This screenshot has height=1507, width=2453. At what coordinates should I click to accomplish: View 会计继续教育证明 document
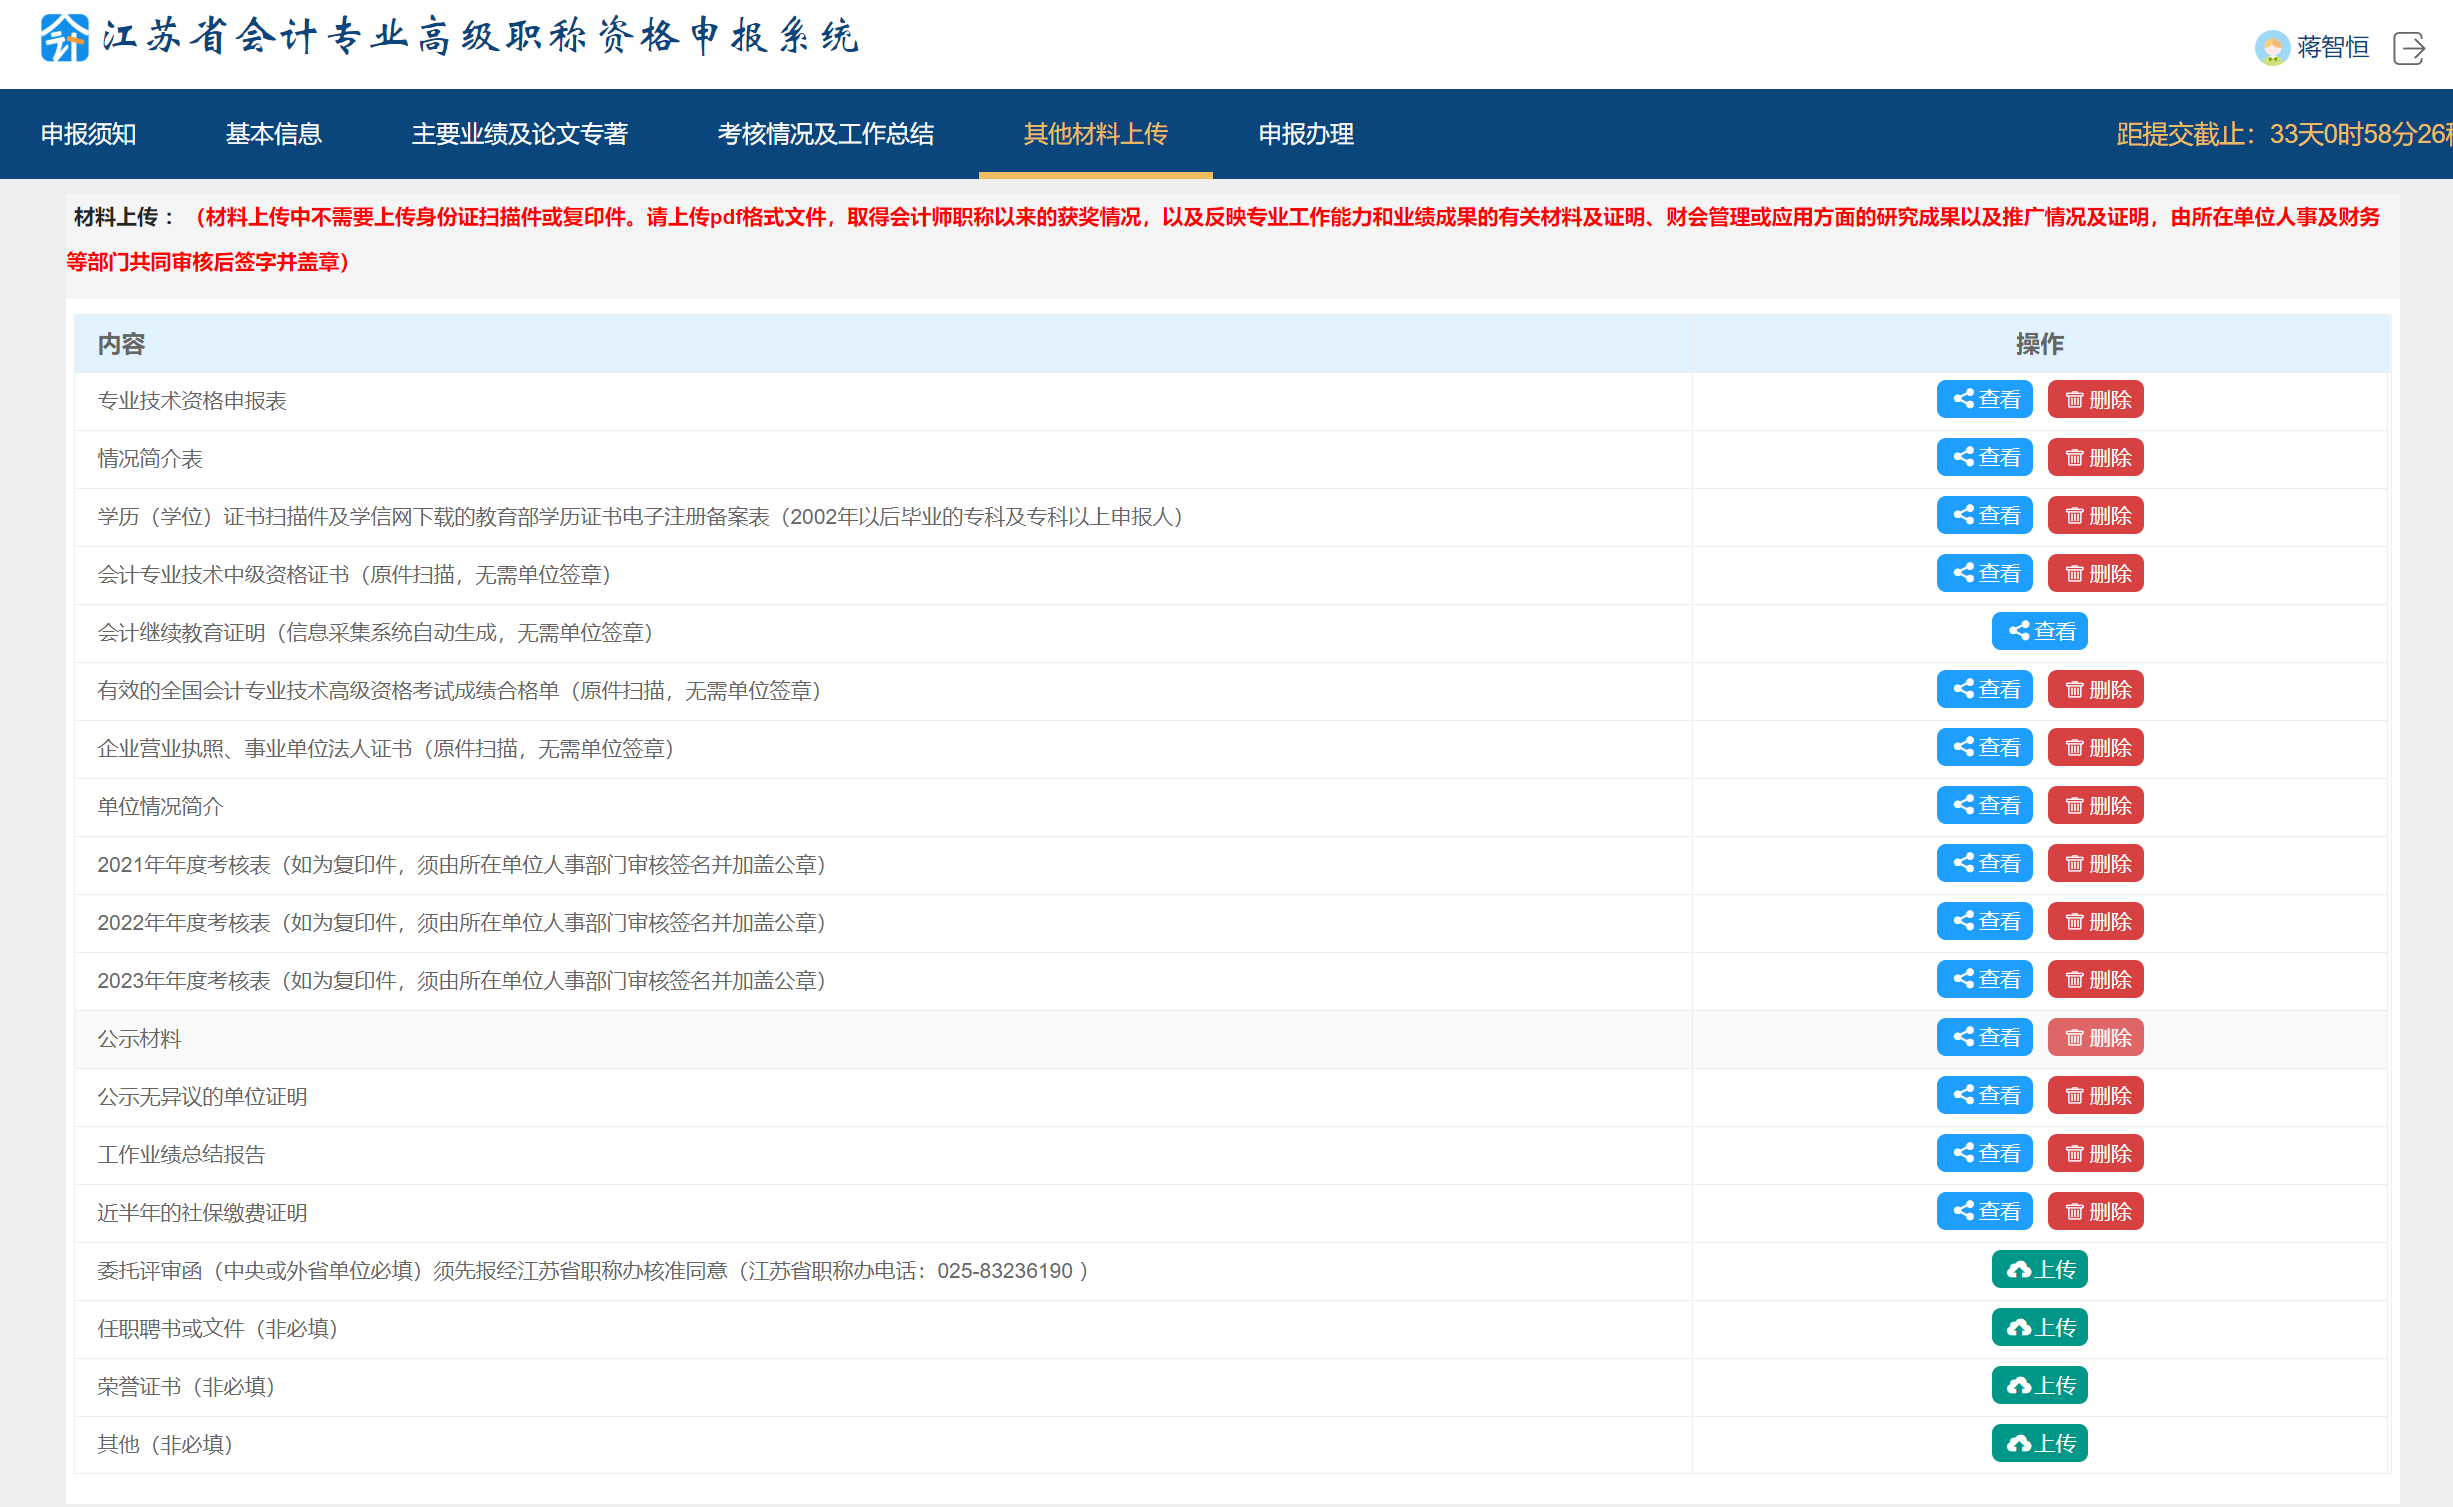(2039, 632)
